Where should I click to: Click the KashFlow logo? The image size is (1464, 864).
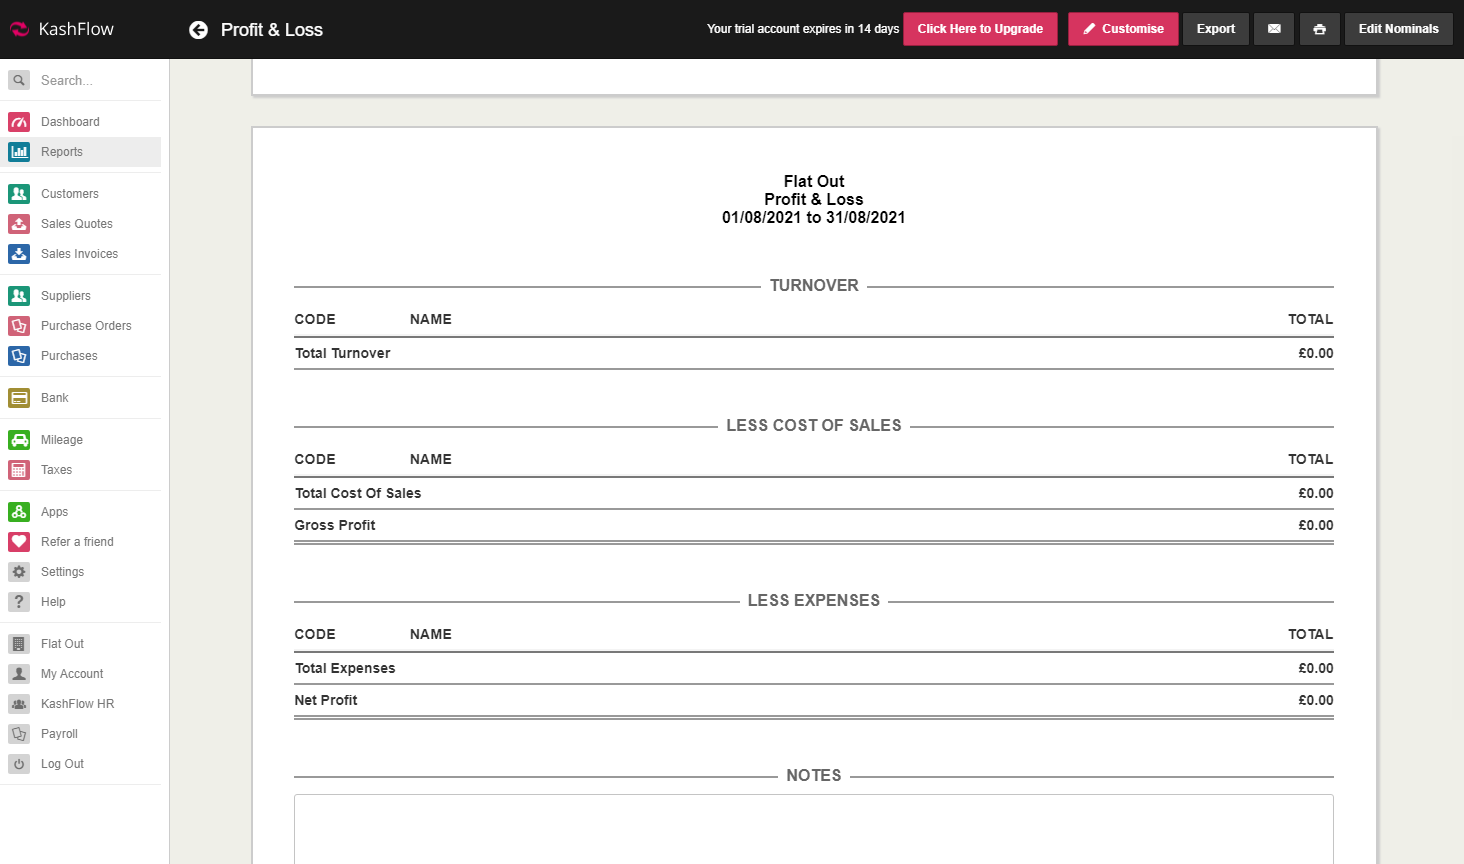pos(62,29)
